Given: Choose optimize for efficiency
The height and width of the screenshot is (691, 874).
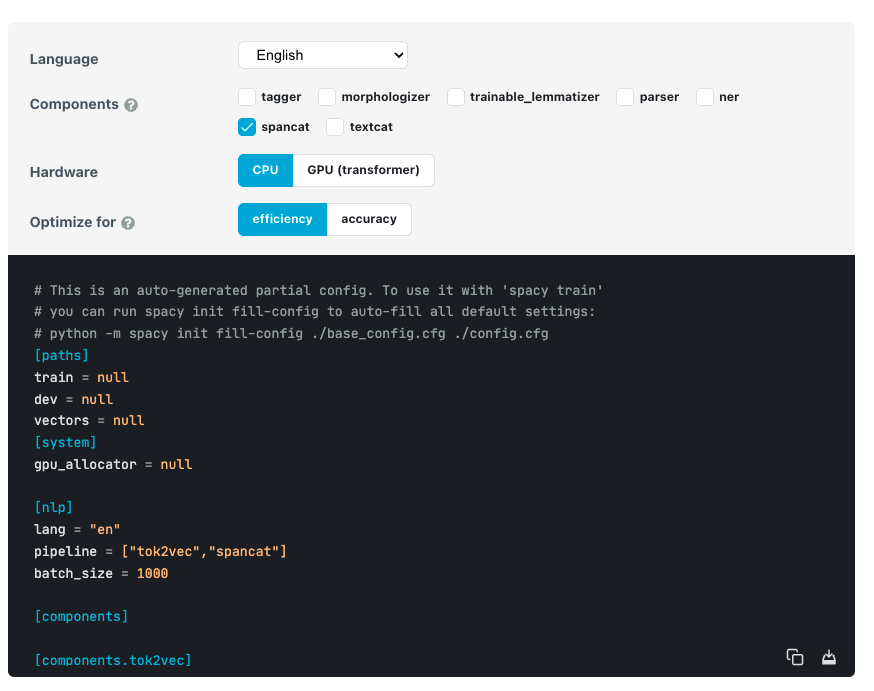Looking at the screenshot, I should pyautogui.click(x=283, y=220).
